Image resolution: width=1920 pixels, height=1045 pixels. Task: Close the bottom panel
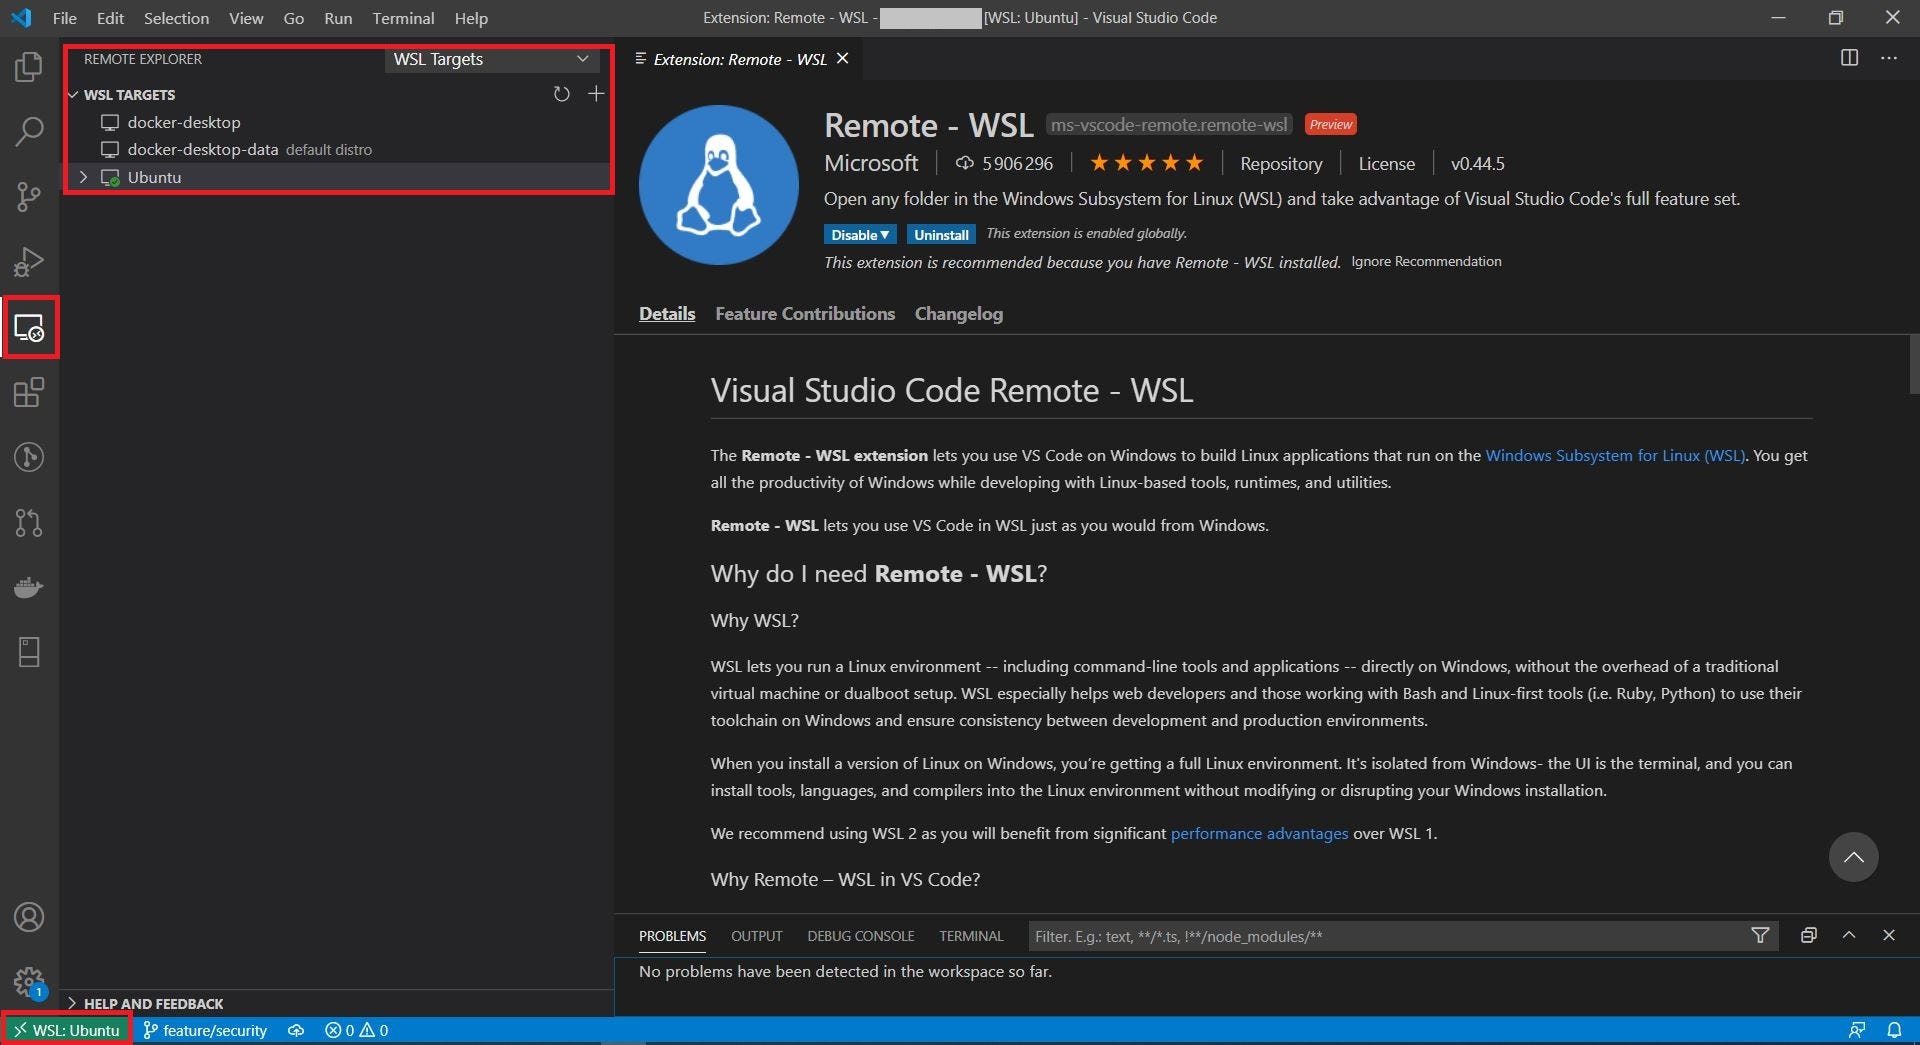tap(1889, 936)
